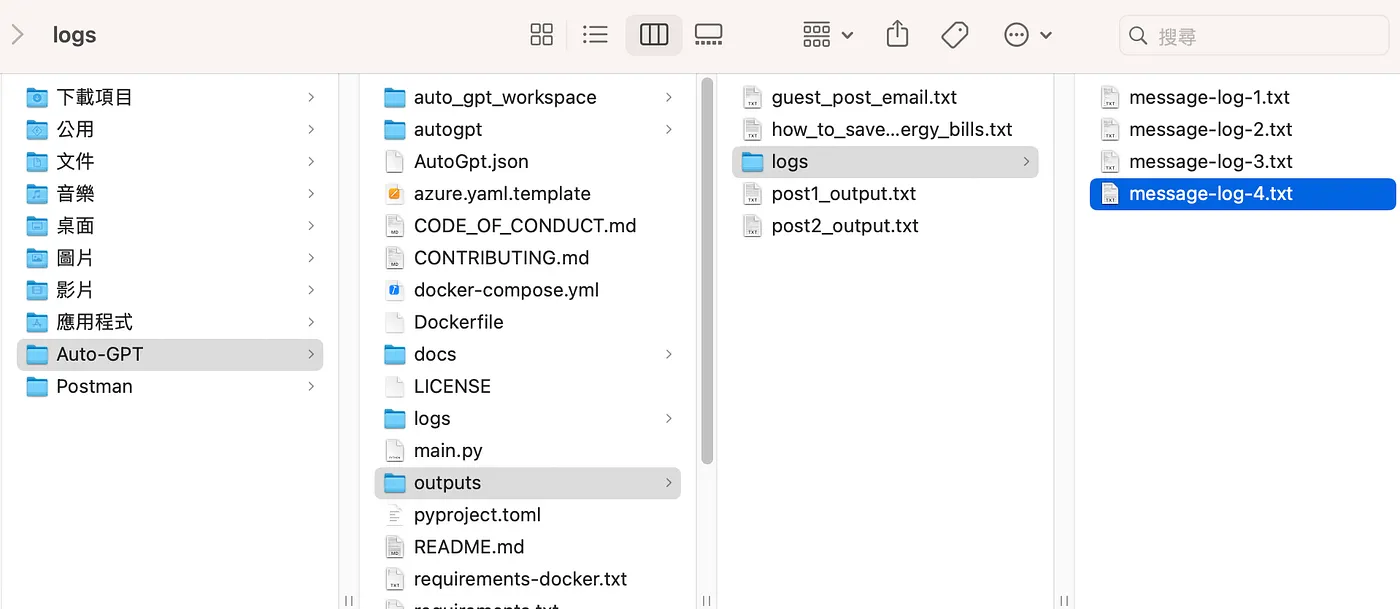
Task: Select message-log-3.txt file
Action: click(x=1243, y=161)
